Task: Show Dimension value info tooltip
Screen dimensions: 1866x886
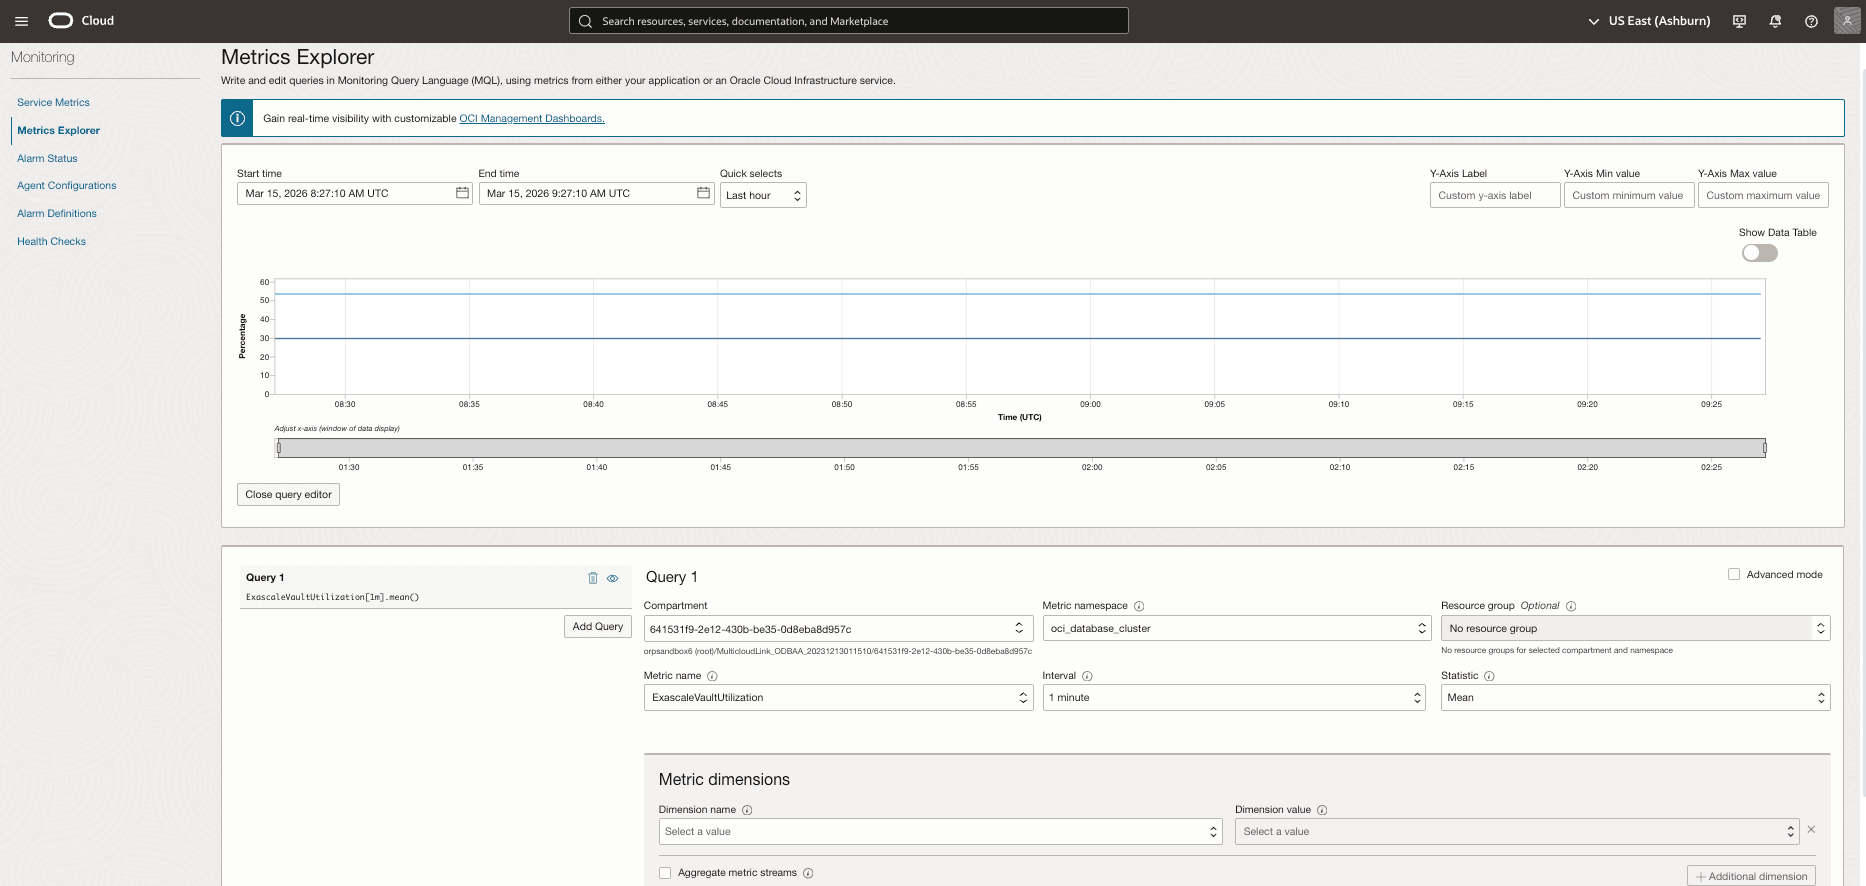Action: tap(1322, 810)
